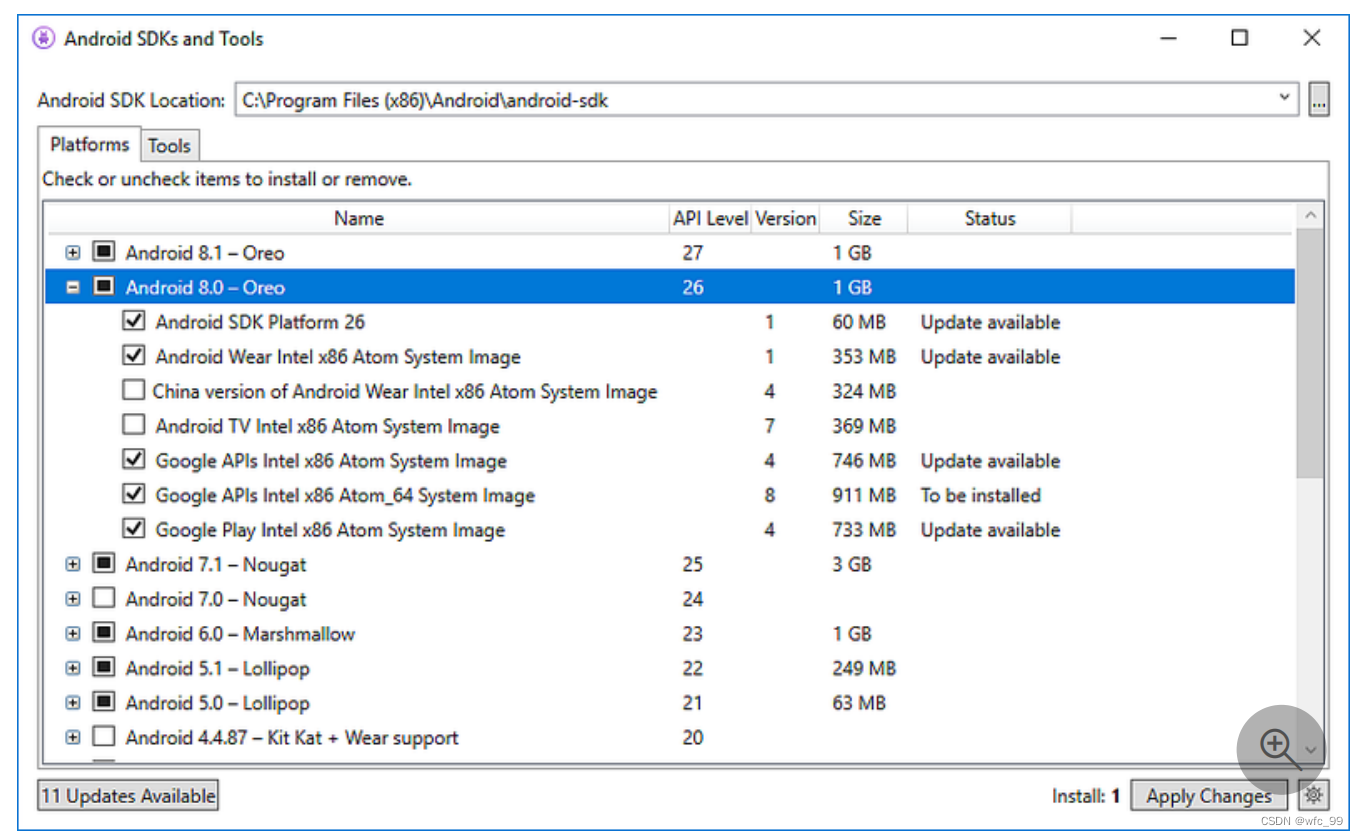Switch to the Tools tab
Image resolution: width=1358 pixels, height=836 pixels.
click(169, 145)
